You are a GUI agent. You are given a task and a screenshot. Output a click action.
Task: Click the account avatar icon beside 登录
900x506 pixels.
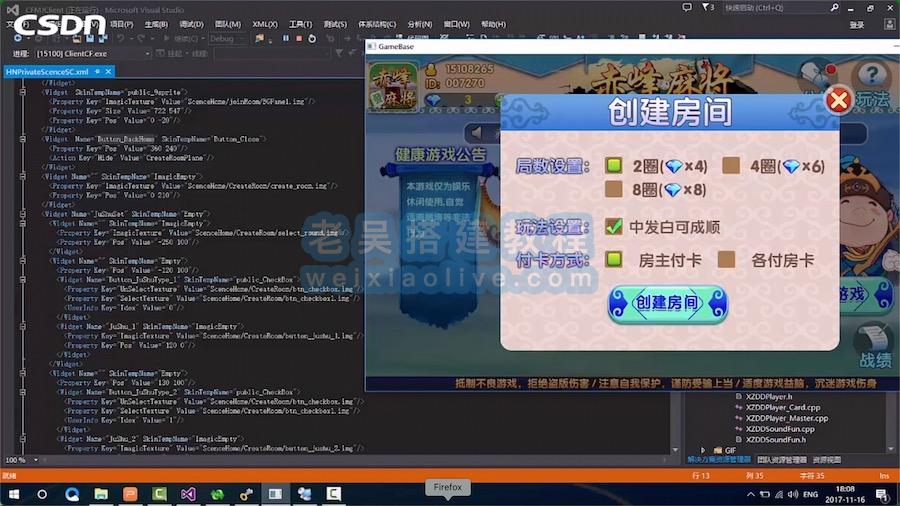tap(889, 24)
